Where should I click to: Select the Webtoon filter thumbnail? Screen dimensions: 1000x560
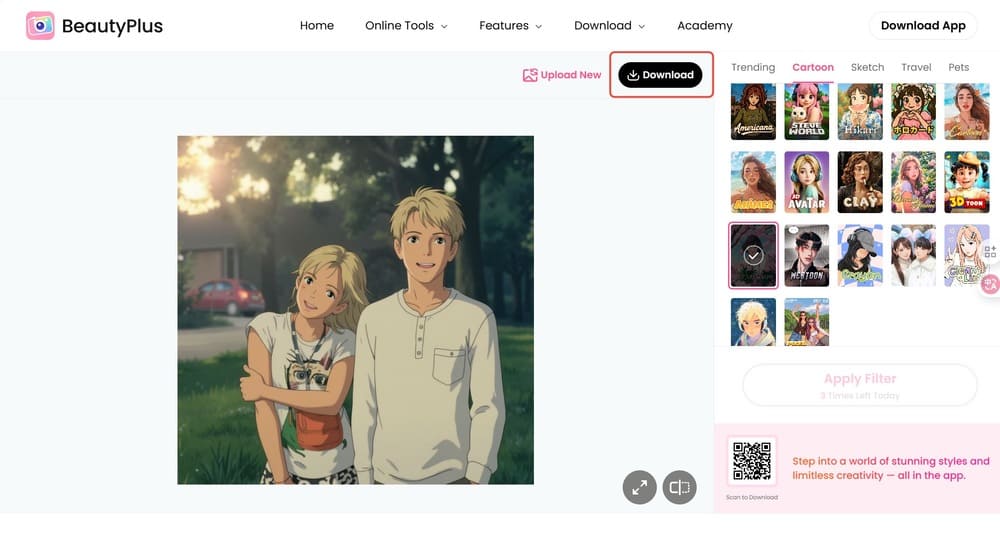click(x=807, y=255)
